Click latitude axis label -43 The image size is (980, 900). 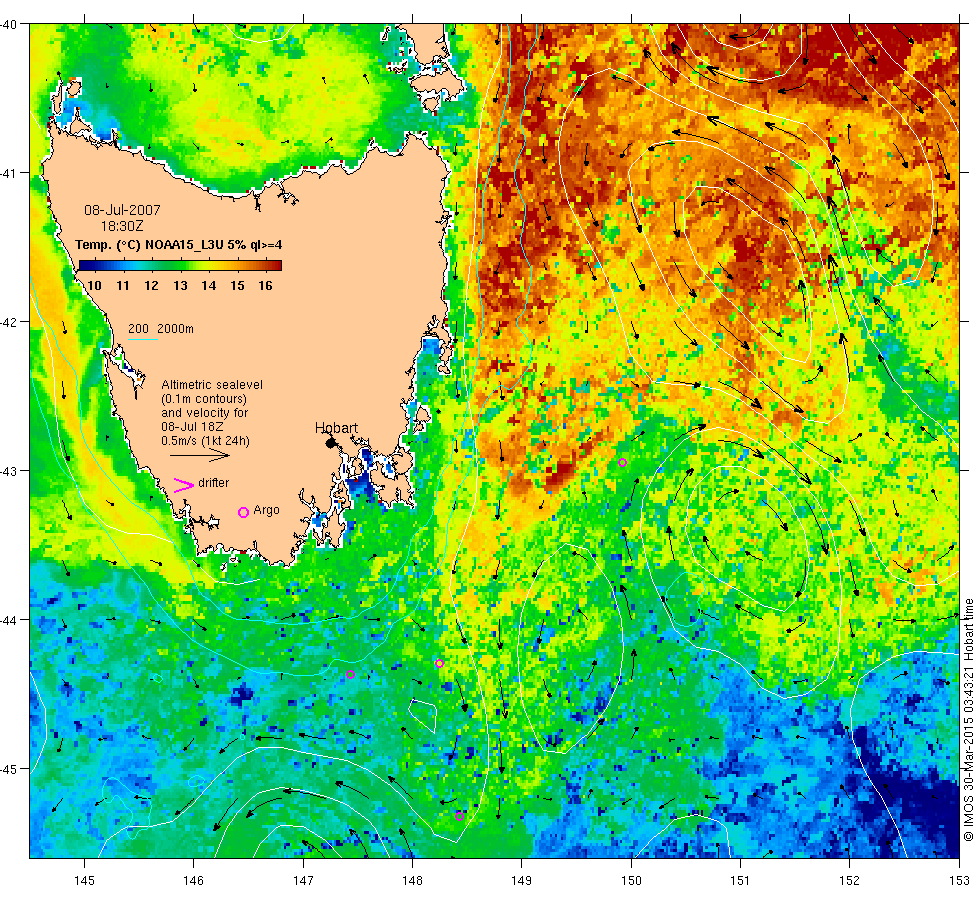pos(8,471)
